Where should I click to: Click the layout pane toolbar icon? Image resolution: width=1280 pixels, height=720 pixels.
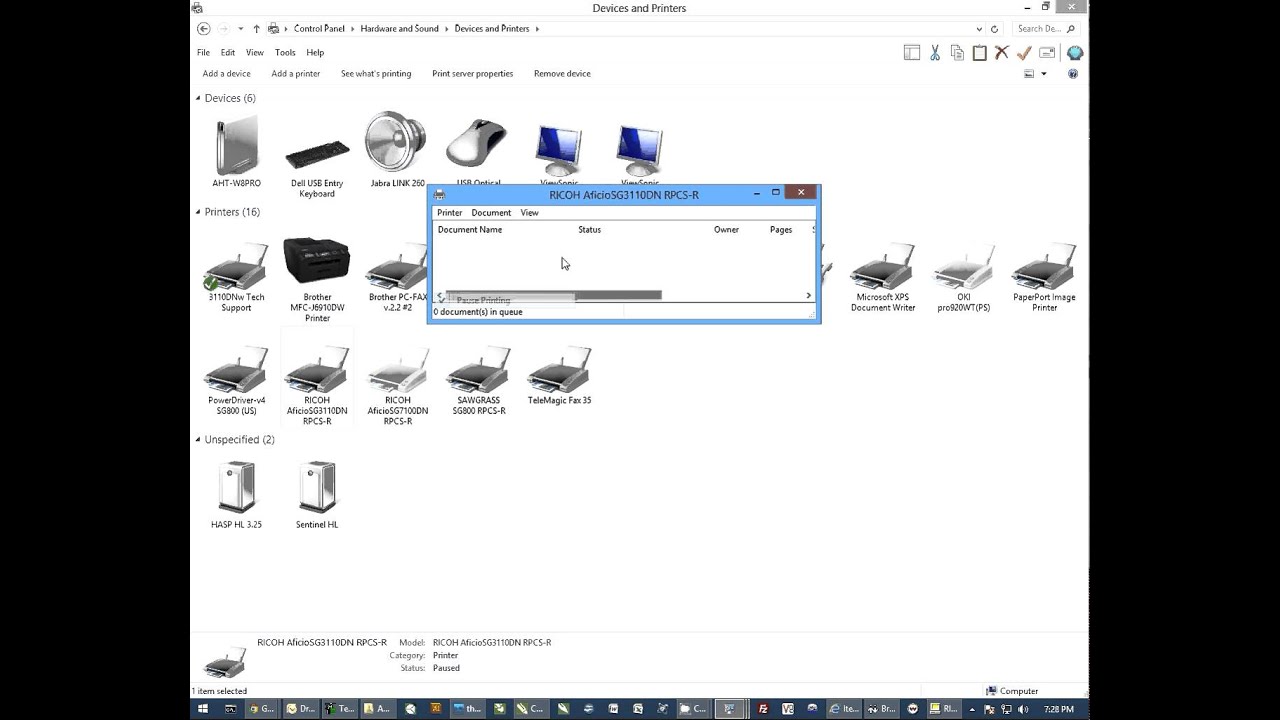pos(912,53)
